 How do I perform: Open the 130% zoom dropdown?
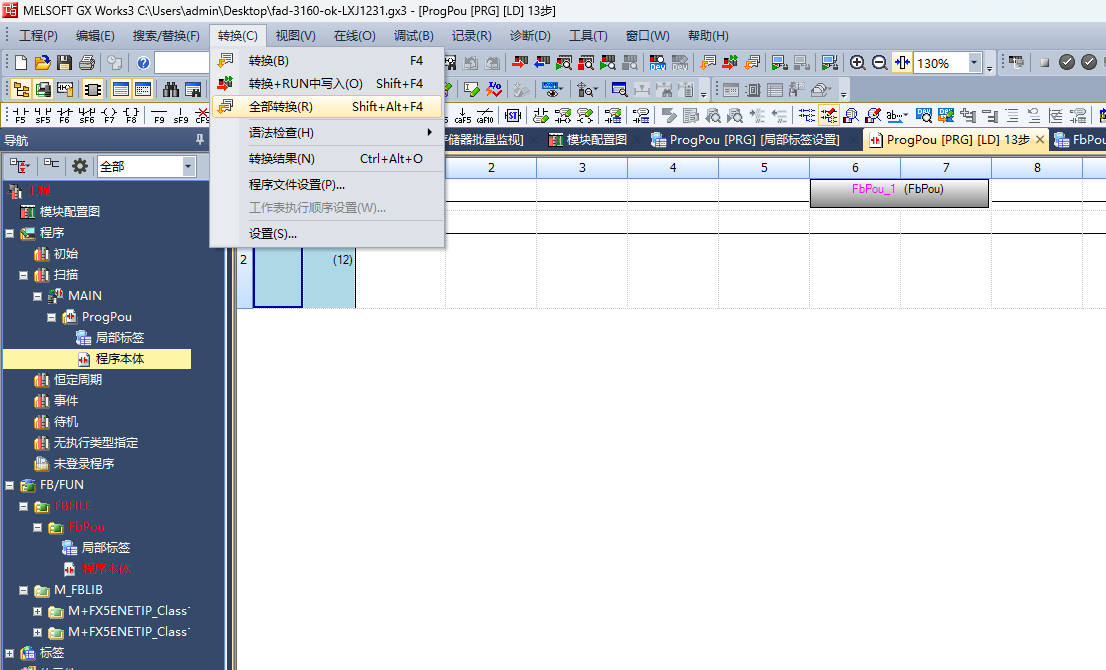coord(974,63)
